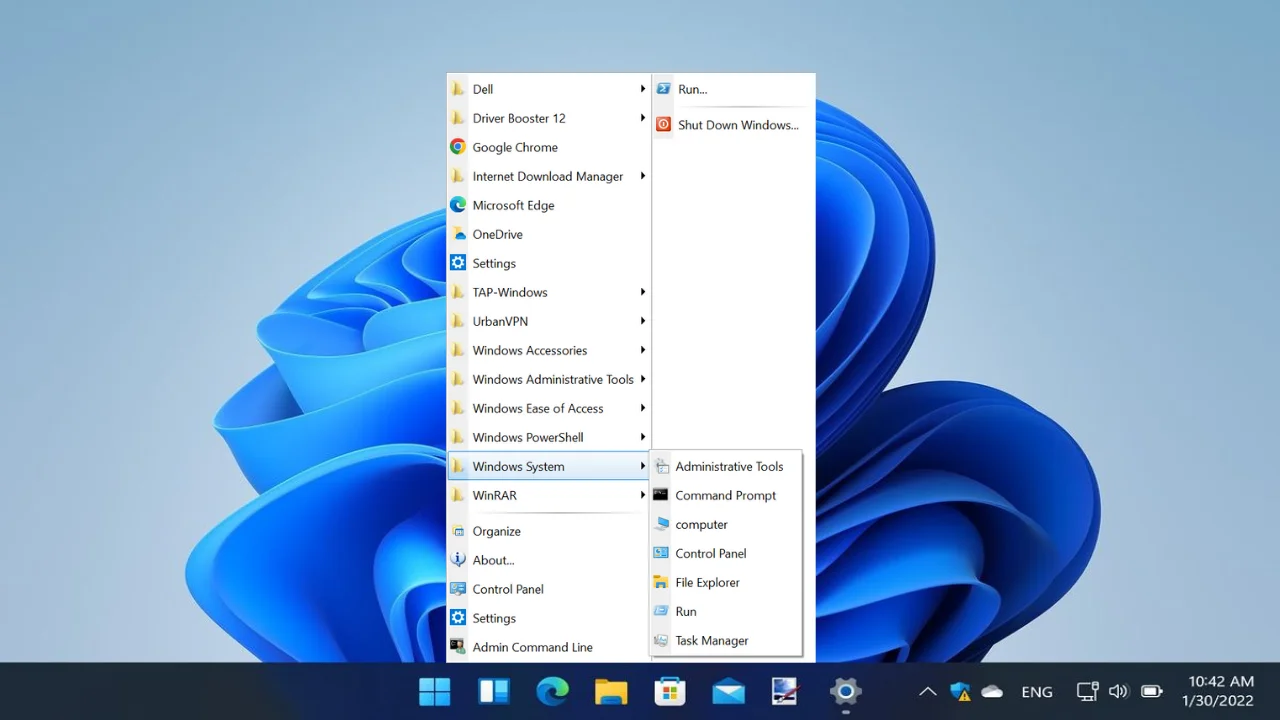Click the File Explorer icon in submenu
The height and width of the screenshot is (720, 1280).
660,582
